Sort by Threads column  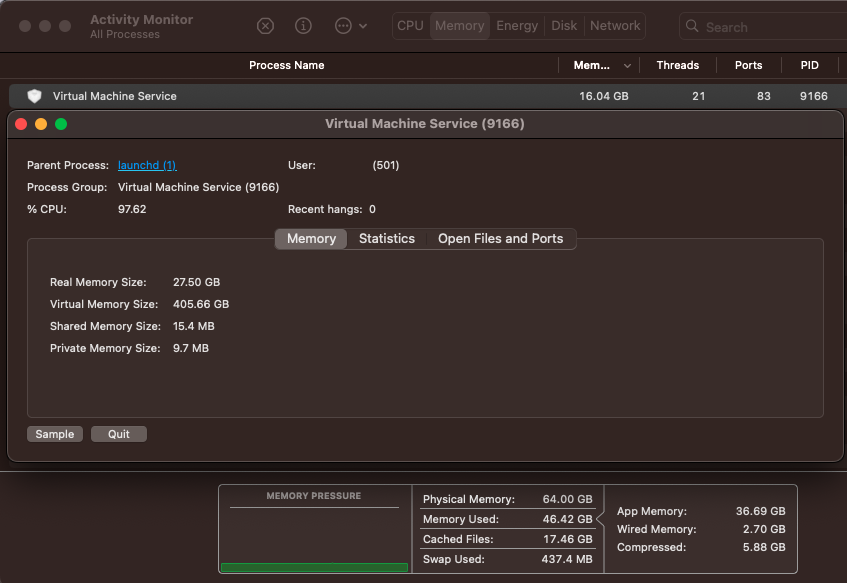[677, 65]
